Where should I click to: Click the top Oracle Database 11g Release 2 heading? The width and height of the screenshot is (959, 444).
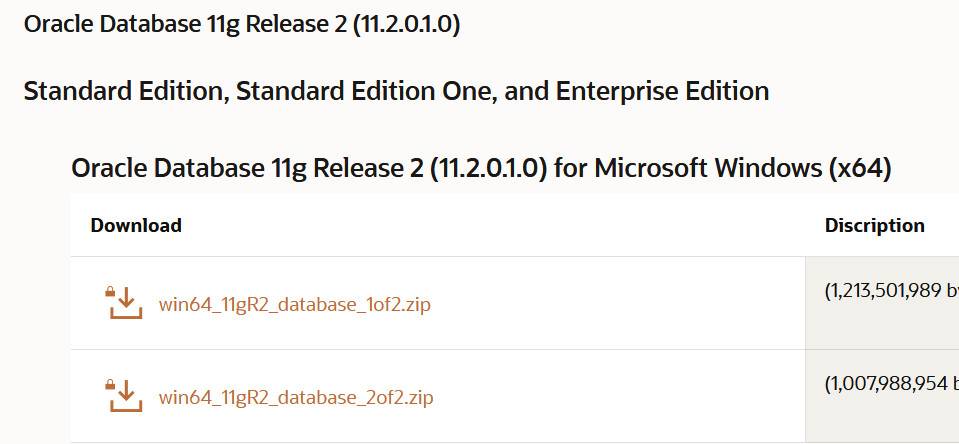coord(242,24)
